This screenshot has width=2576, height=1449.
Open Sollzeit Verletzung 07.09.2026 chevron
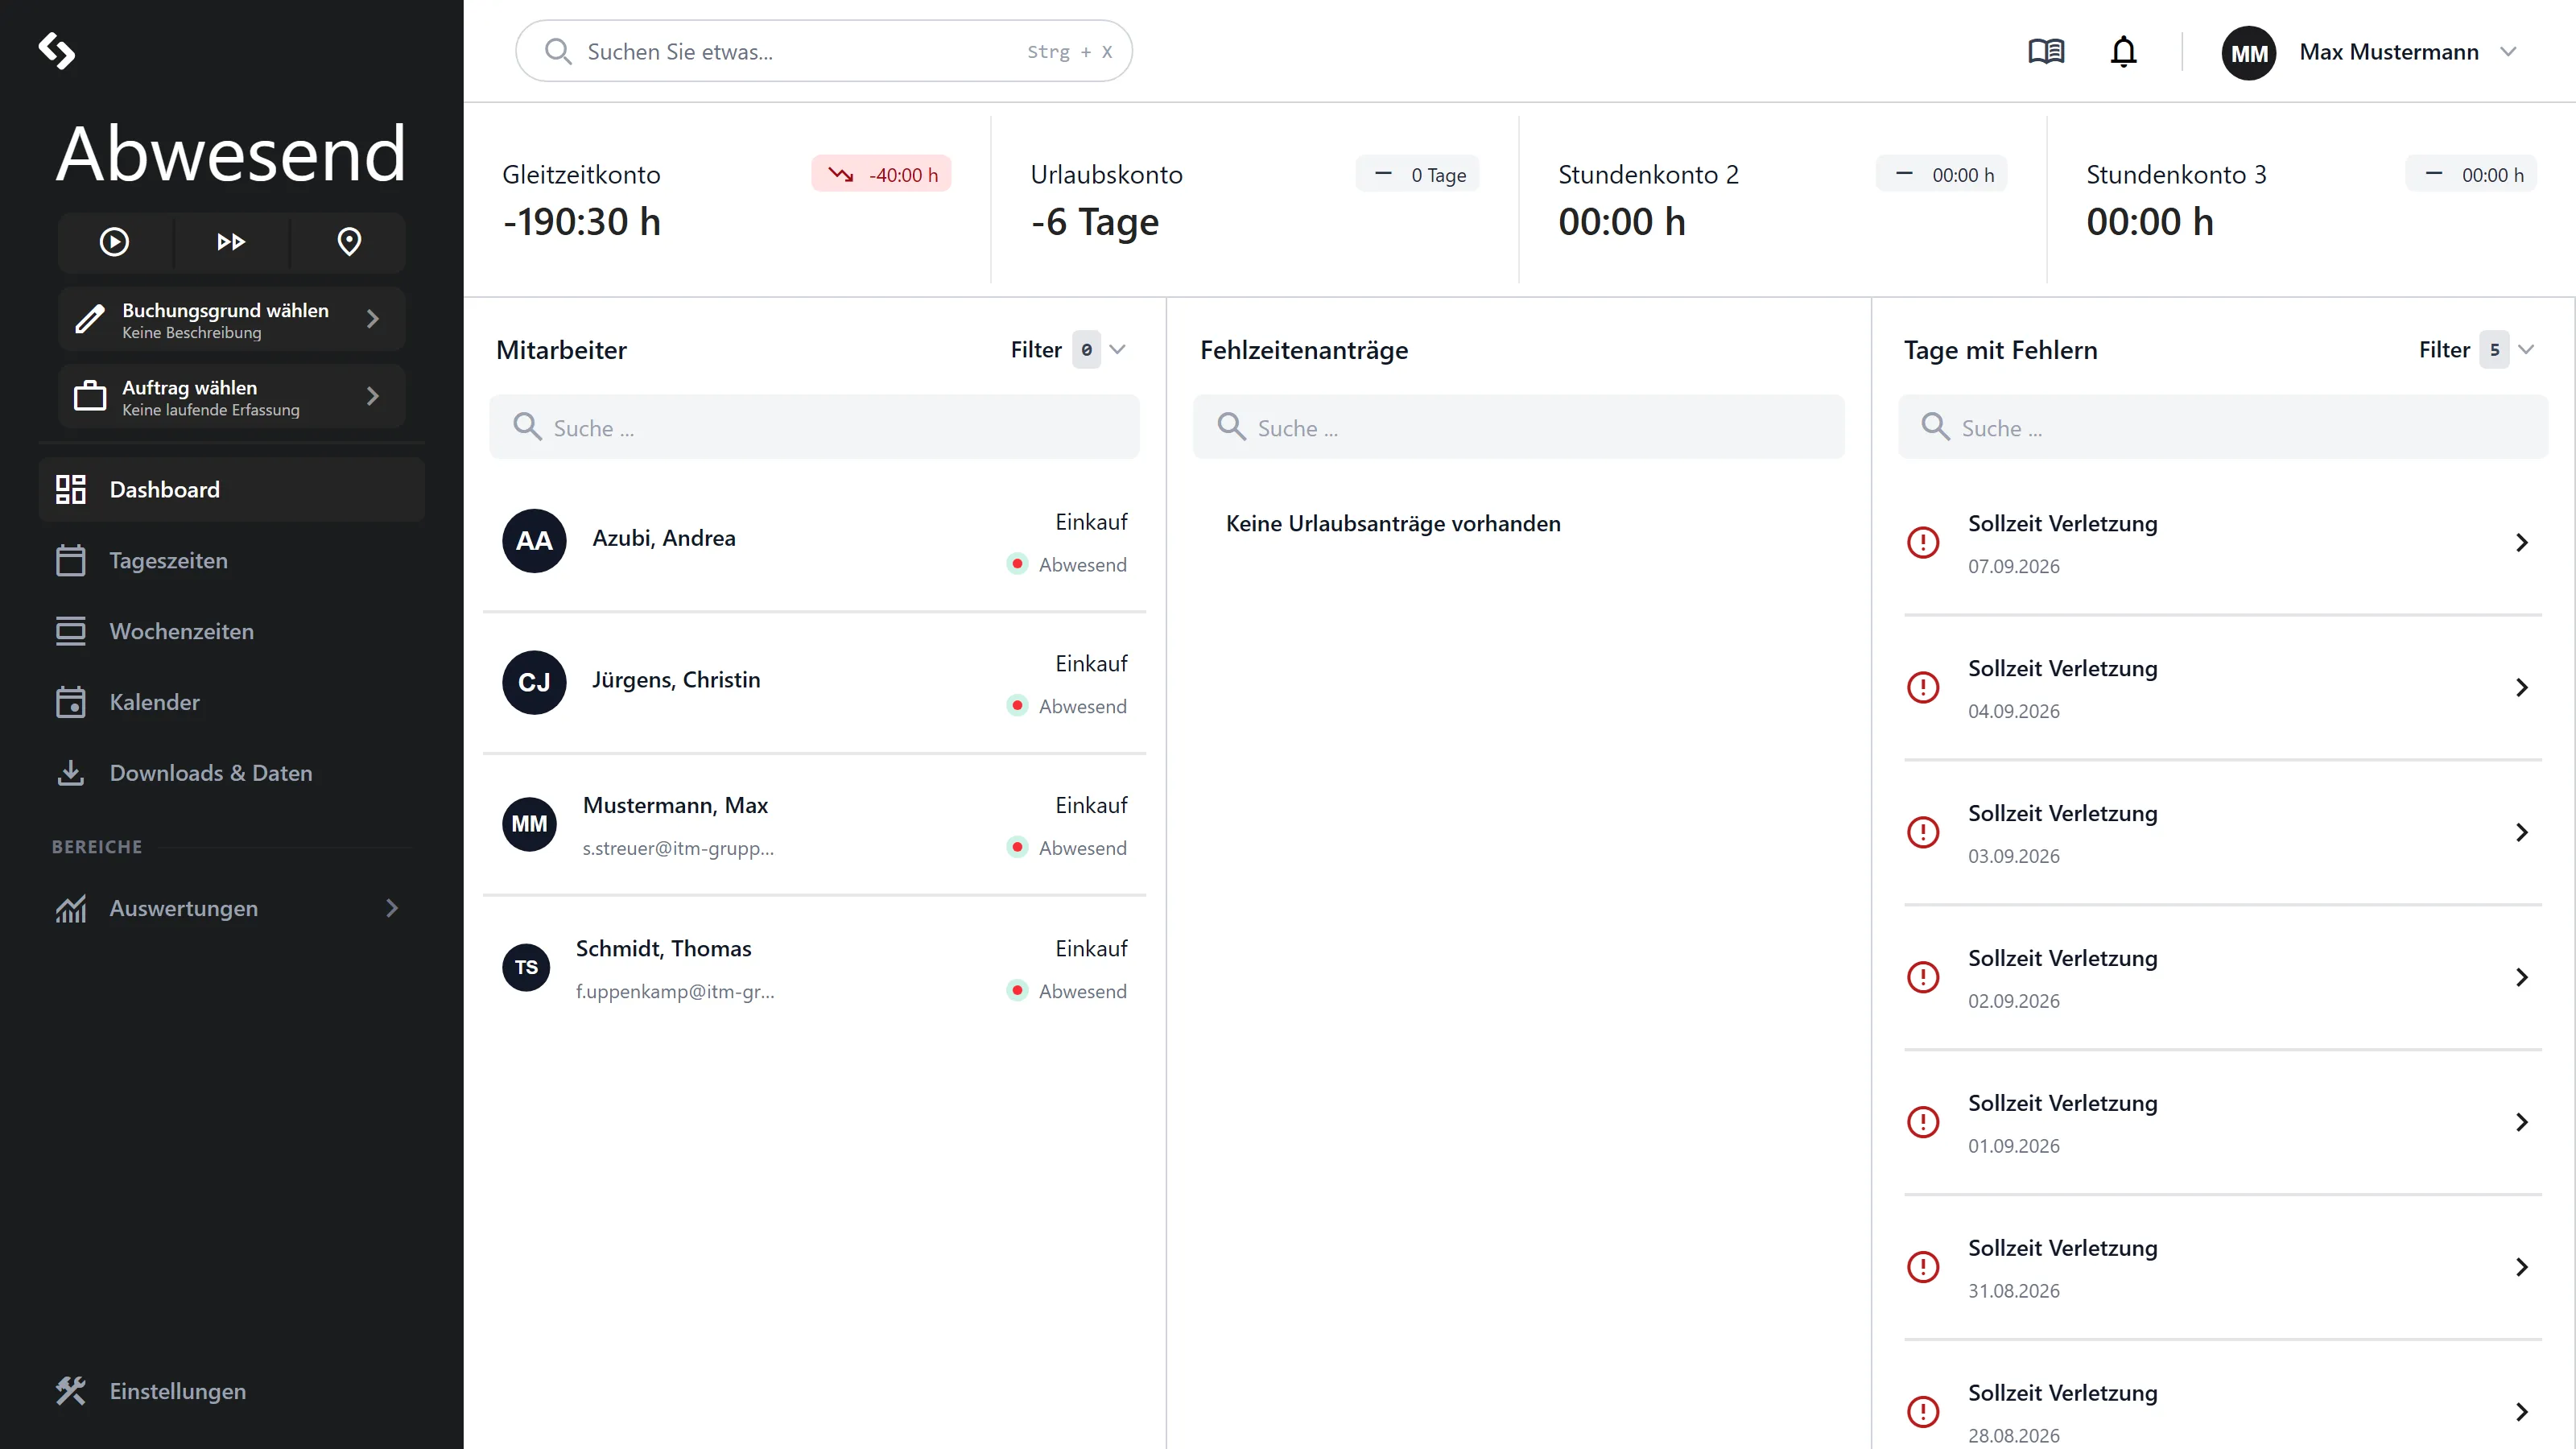coord(2521,542)
